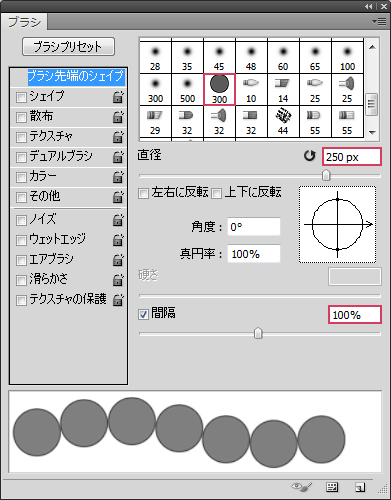The image size is (391, 500).
Task: Select the 44 splatter brush thumbnail
Action: 283,121
